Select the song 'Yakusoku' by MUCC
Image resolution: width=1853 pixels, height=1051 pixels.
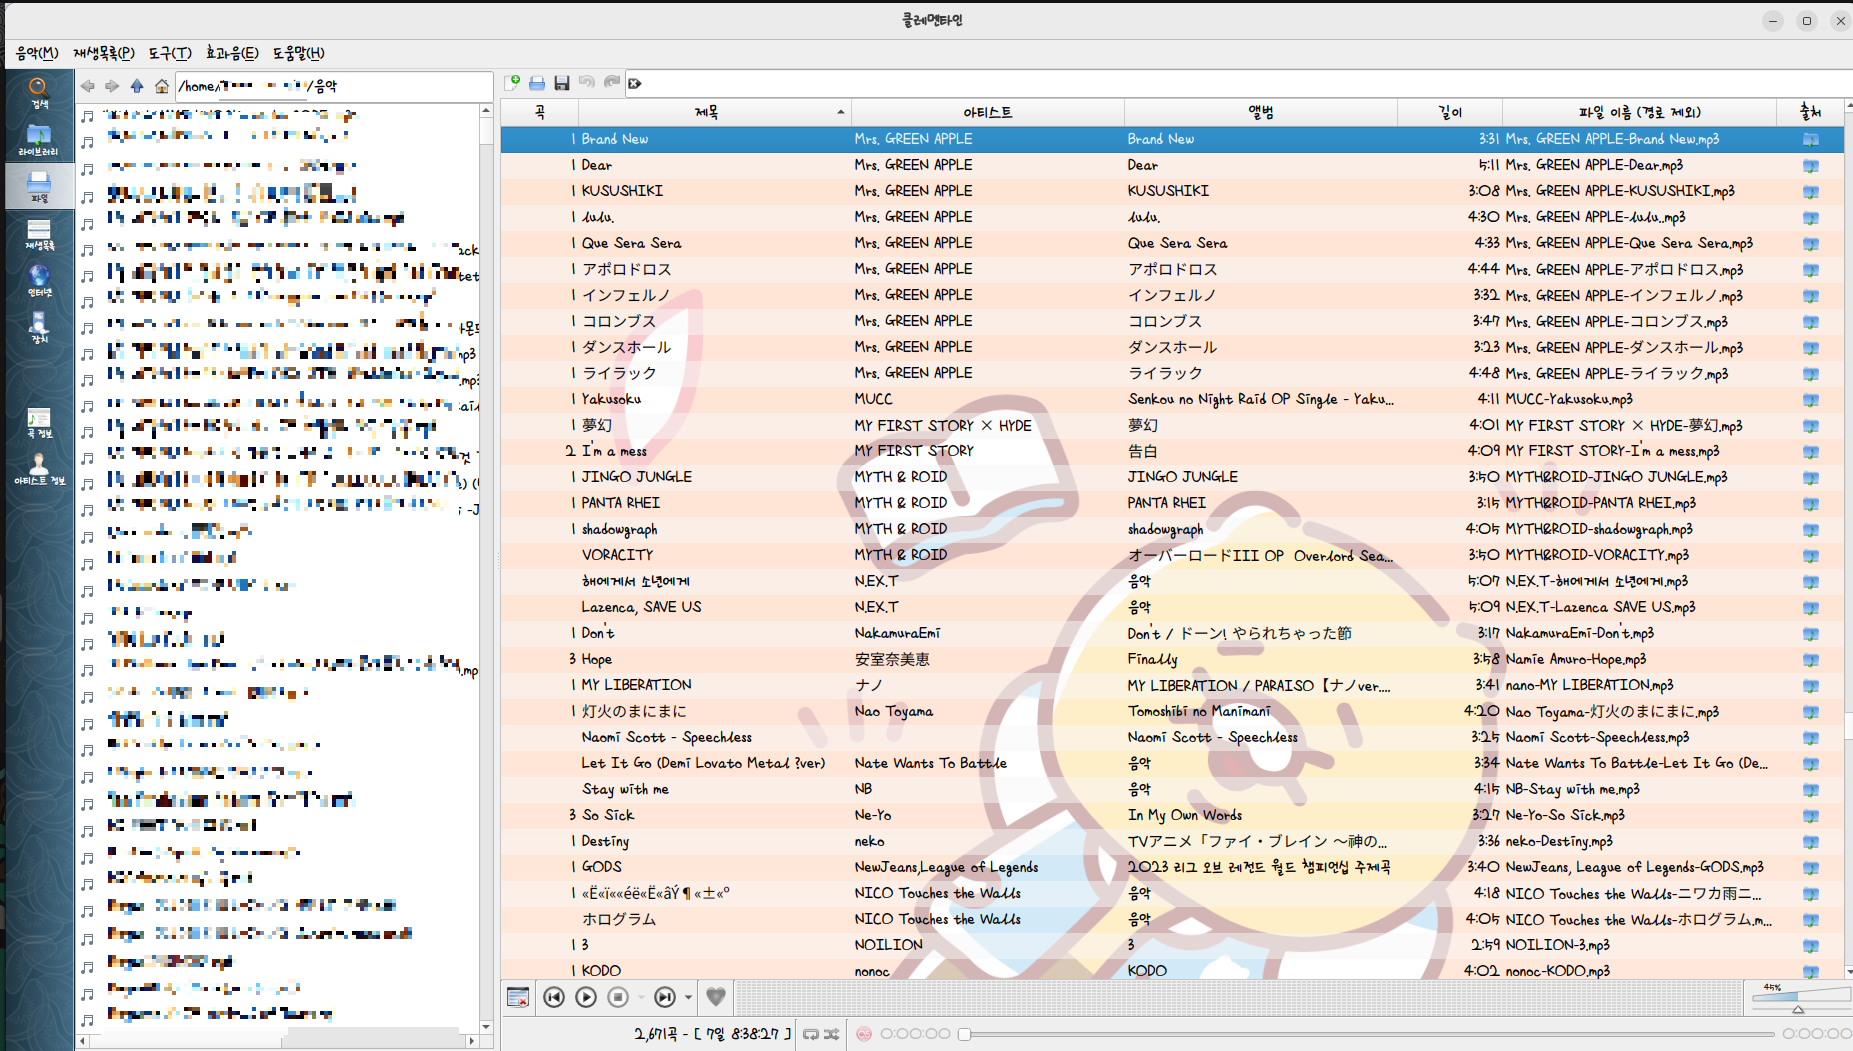[x=1172, y=399]
